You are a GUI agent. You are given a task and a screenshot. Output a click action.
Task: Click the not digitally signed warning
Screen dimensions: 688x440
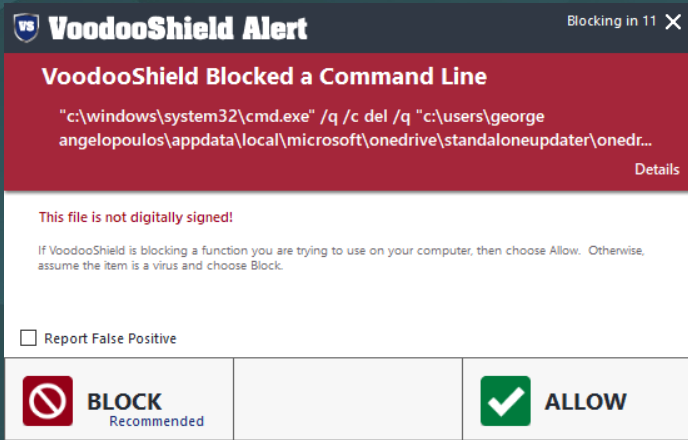(136, 217)
